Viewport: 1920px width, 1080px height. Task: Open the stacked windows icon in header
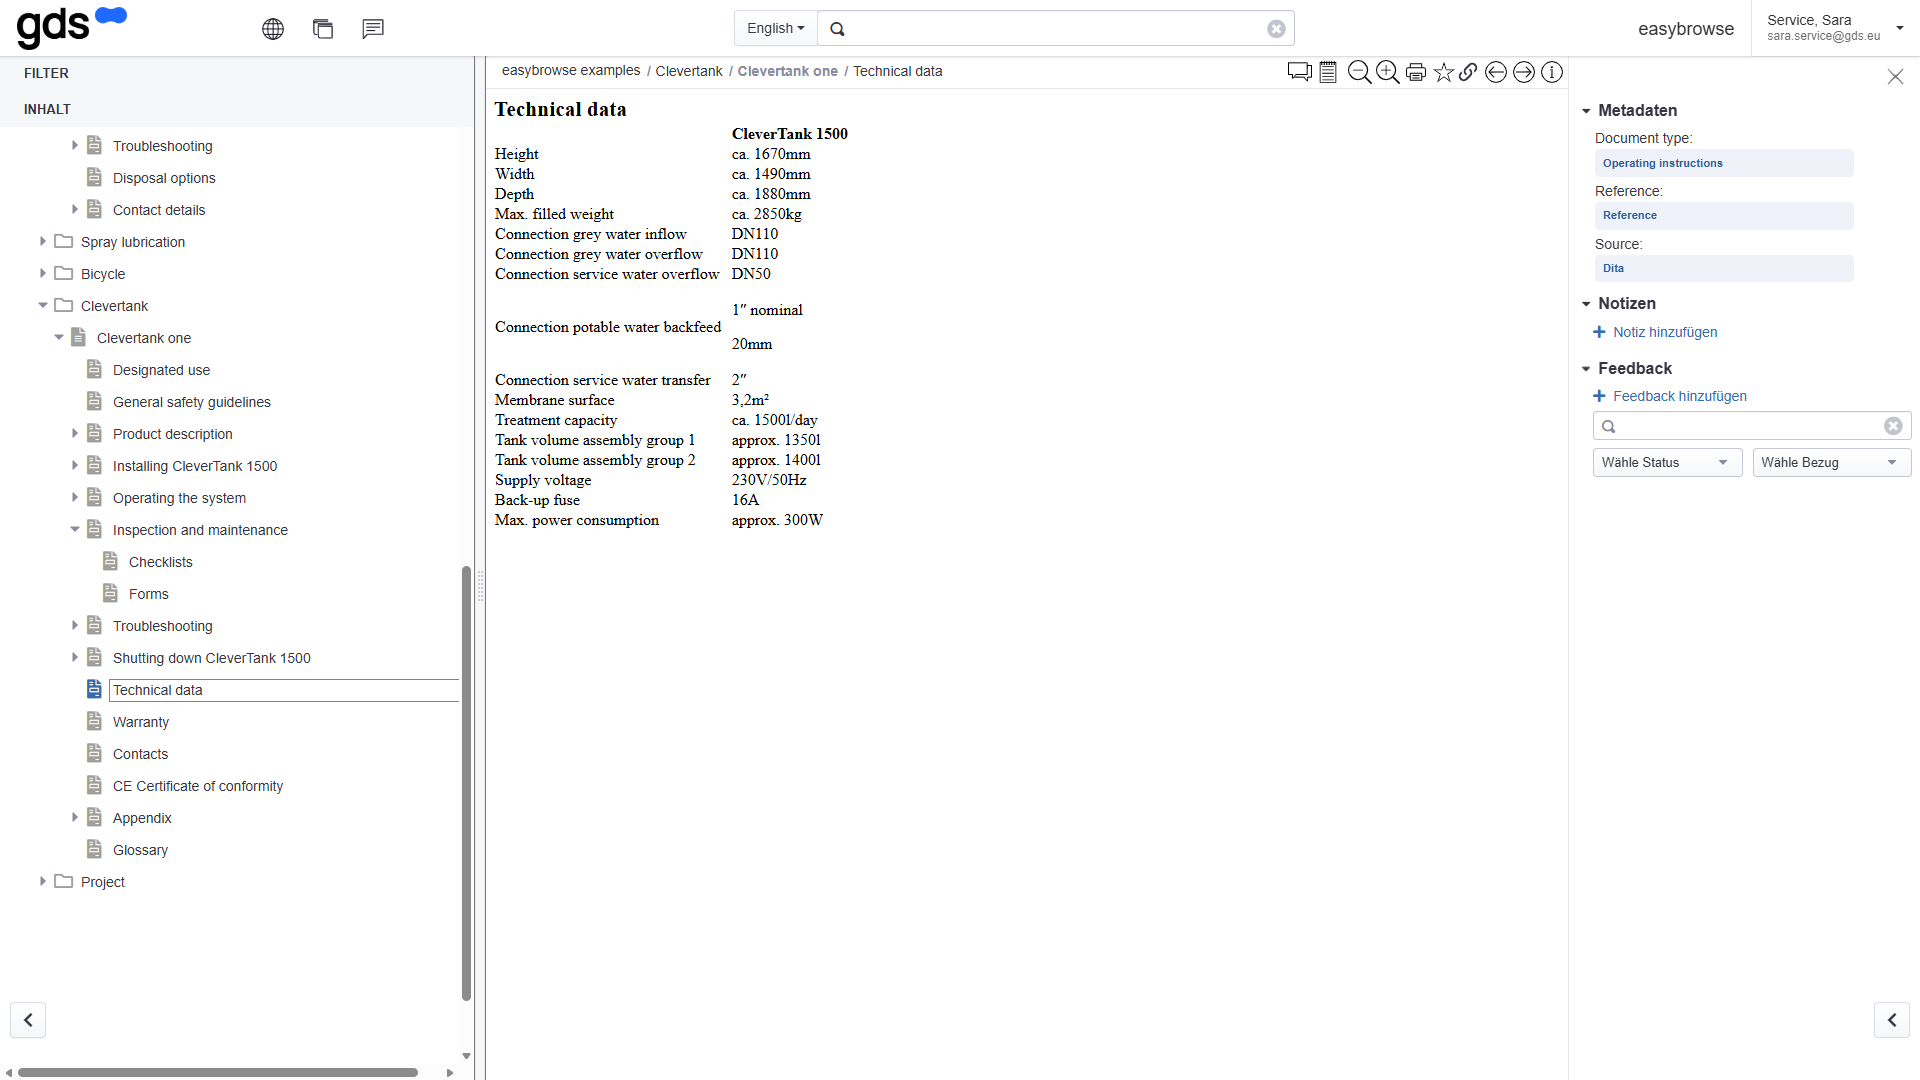pos(323,29)
